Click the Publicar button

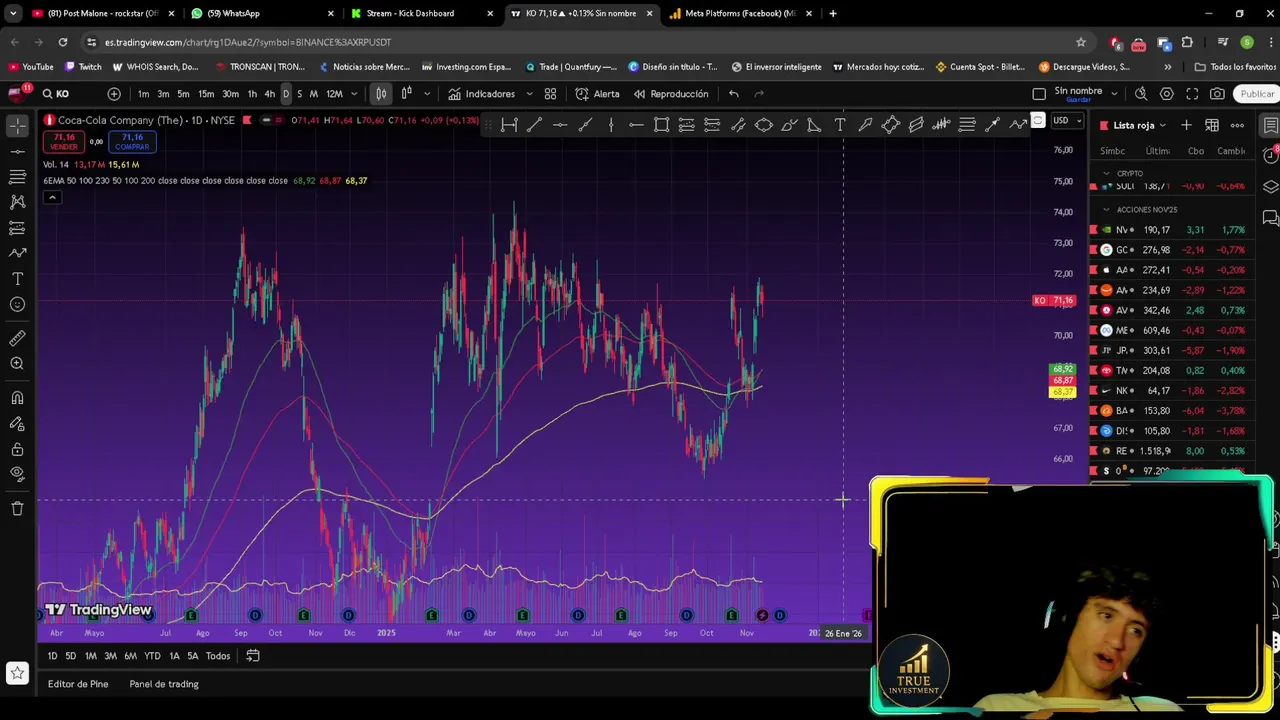pyautogui.click(x=1256, y=94)
